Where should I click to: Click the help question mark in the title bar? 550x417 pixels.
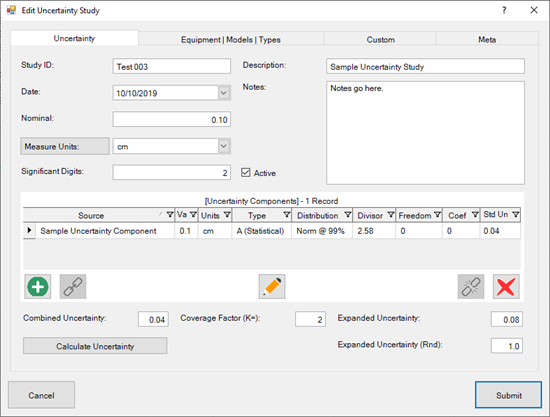(504, 10)
